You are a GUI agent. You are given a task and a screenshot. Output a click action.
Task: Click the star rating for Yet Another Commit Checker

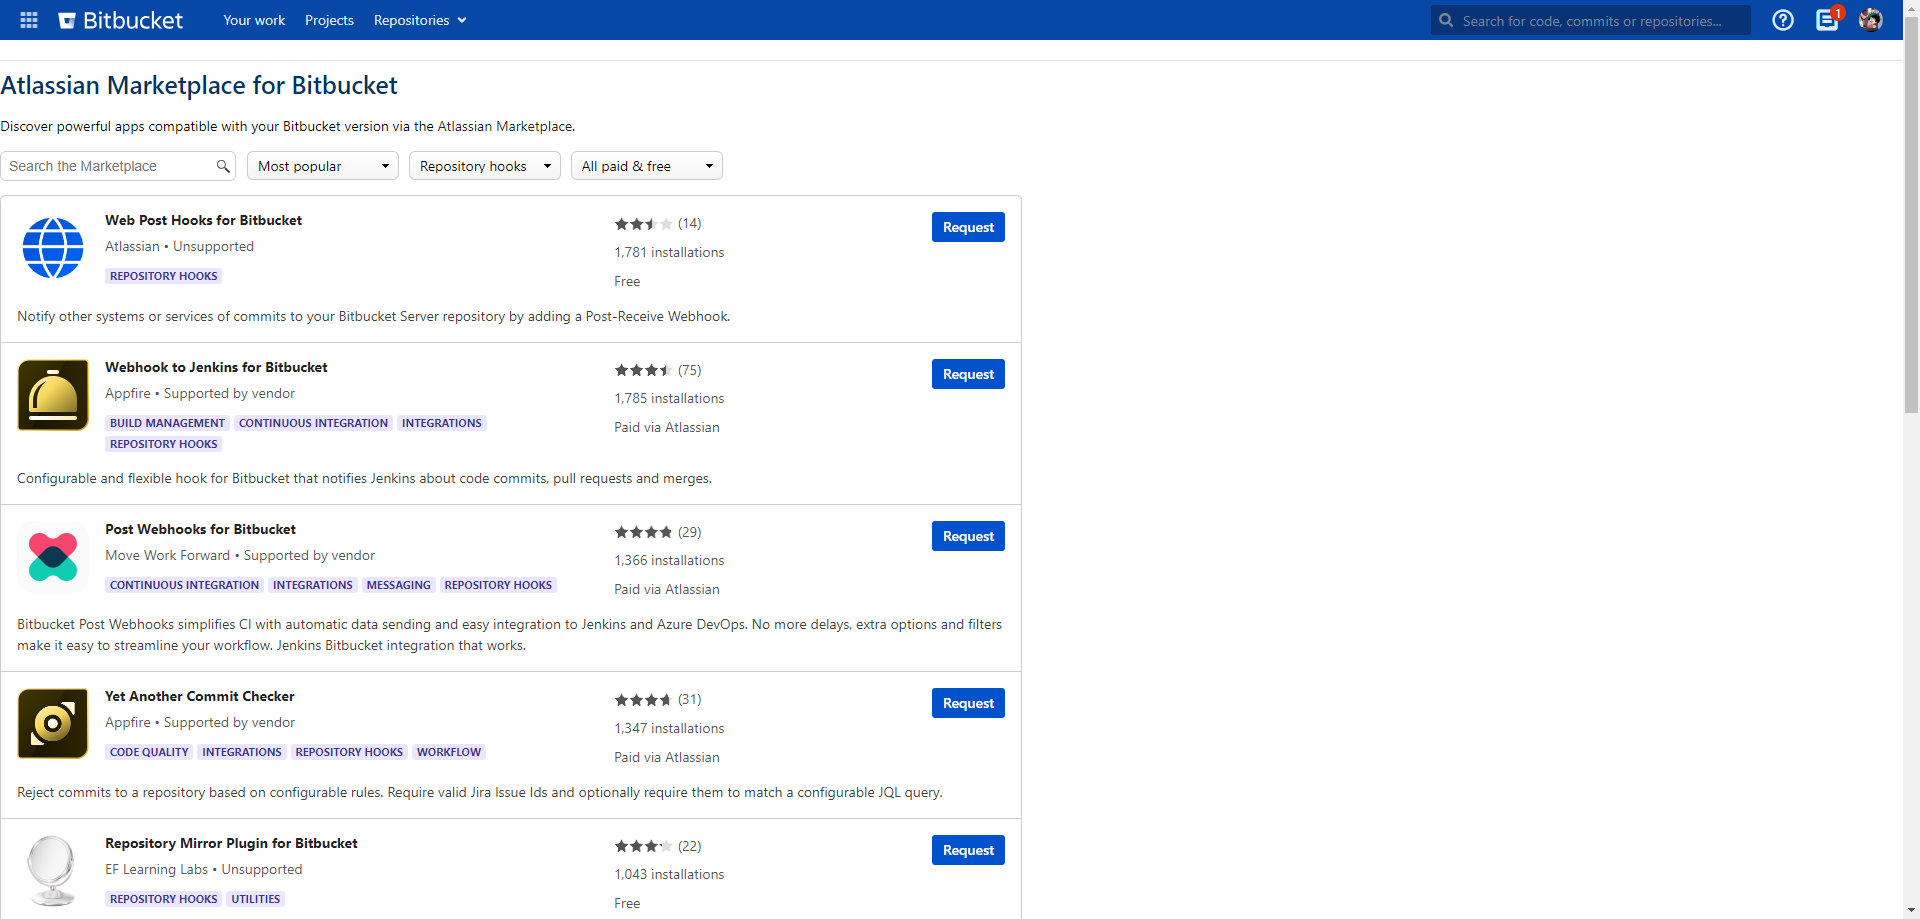[x=643, y=700]
